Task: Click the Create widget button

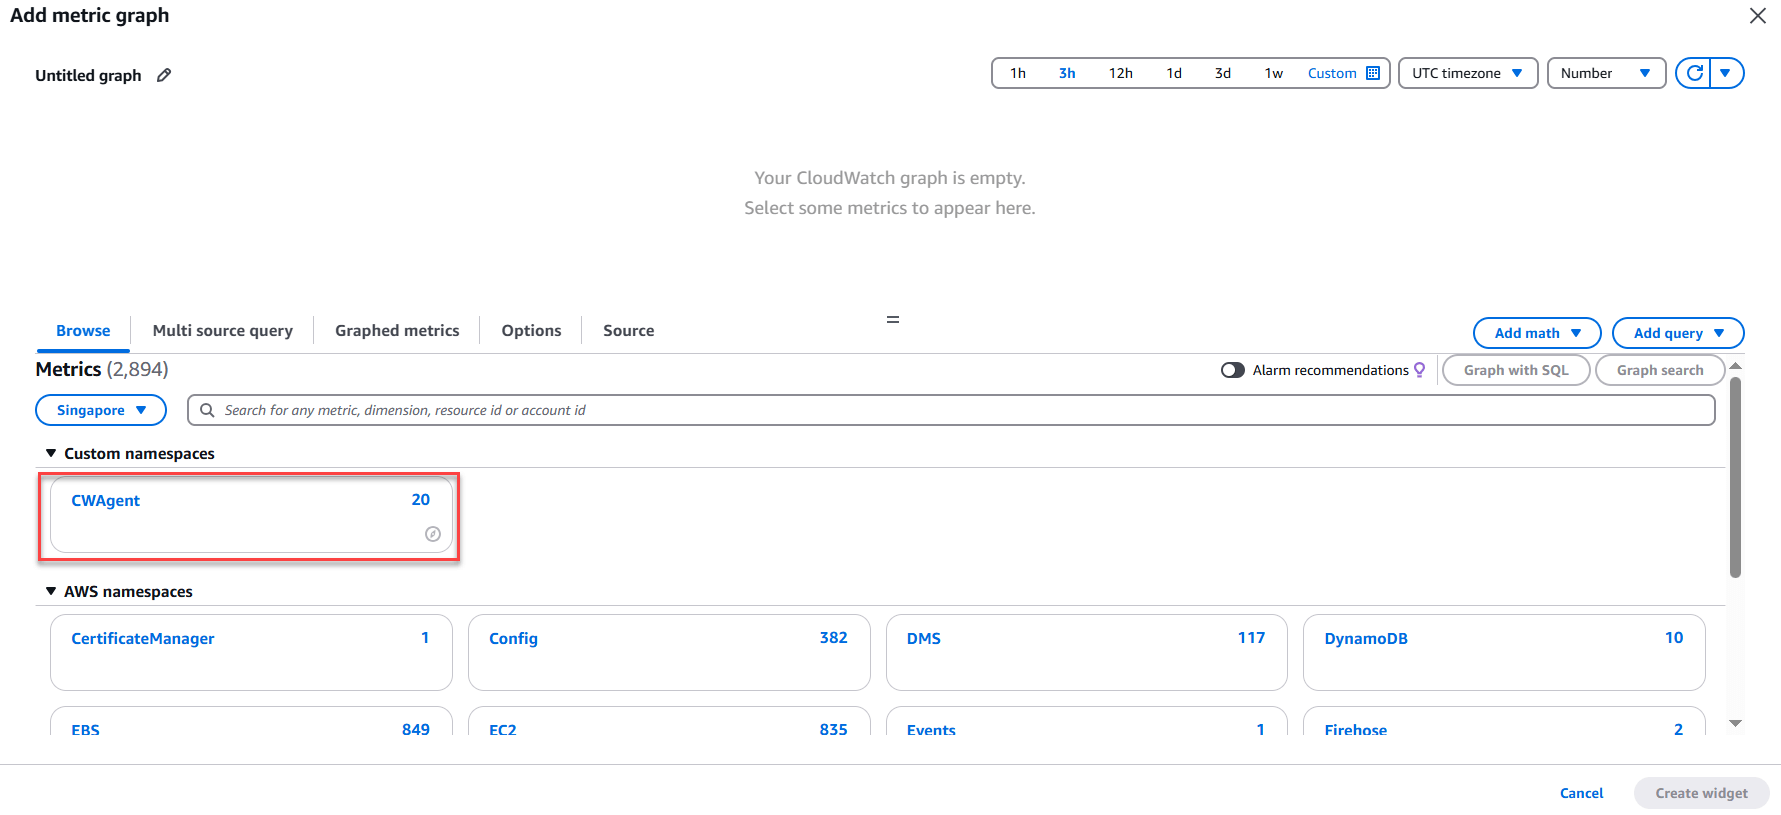Action: point(1701,793)
